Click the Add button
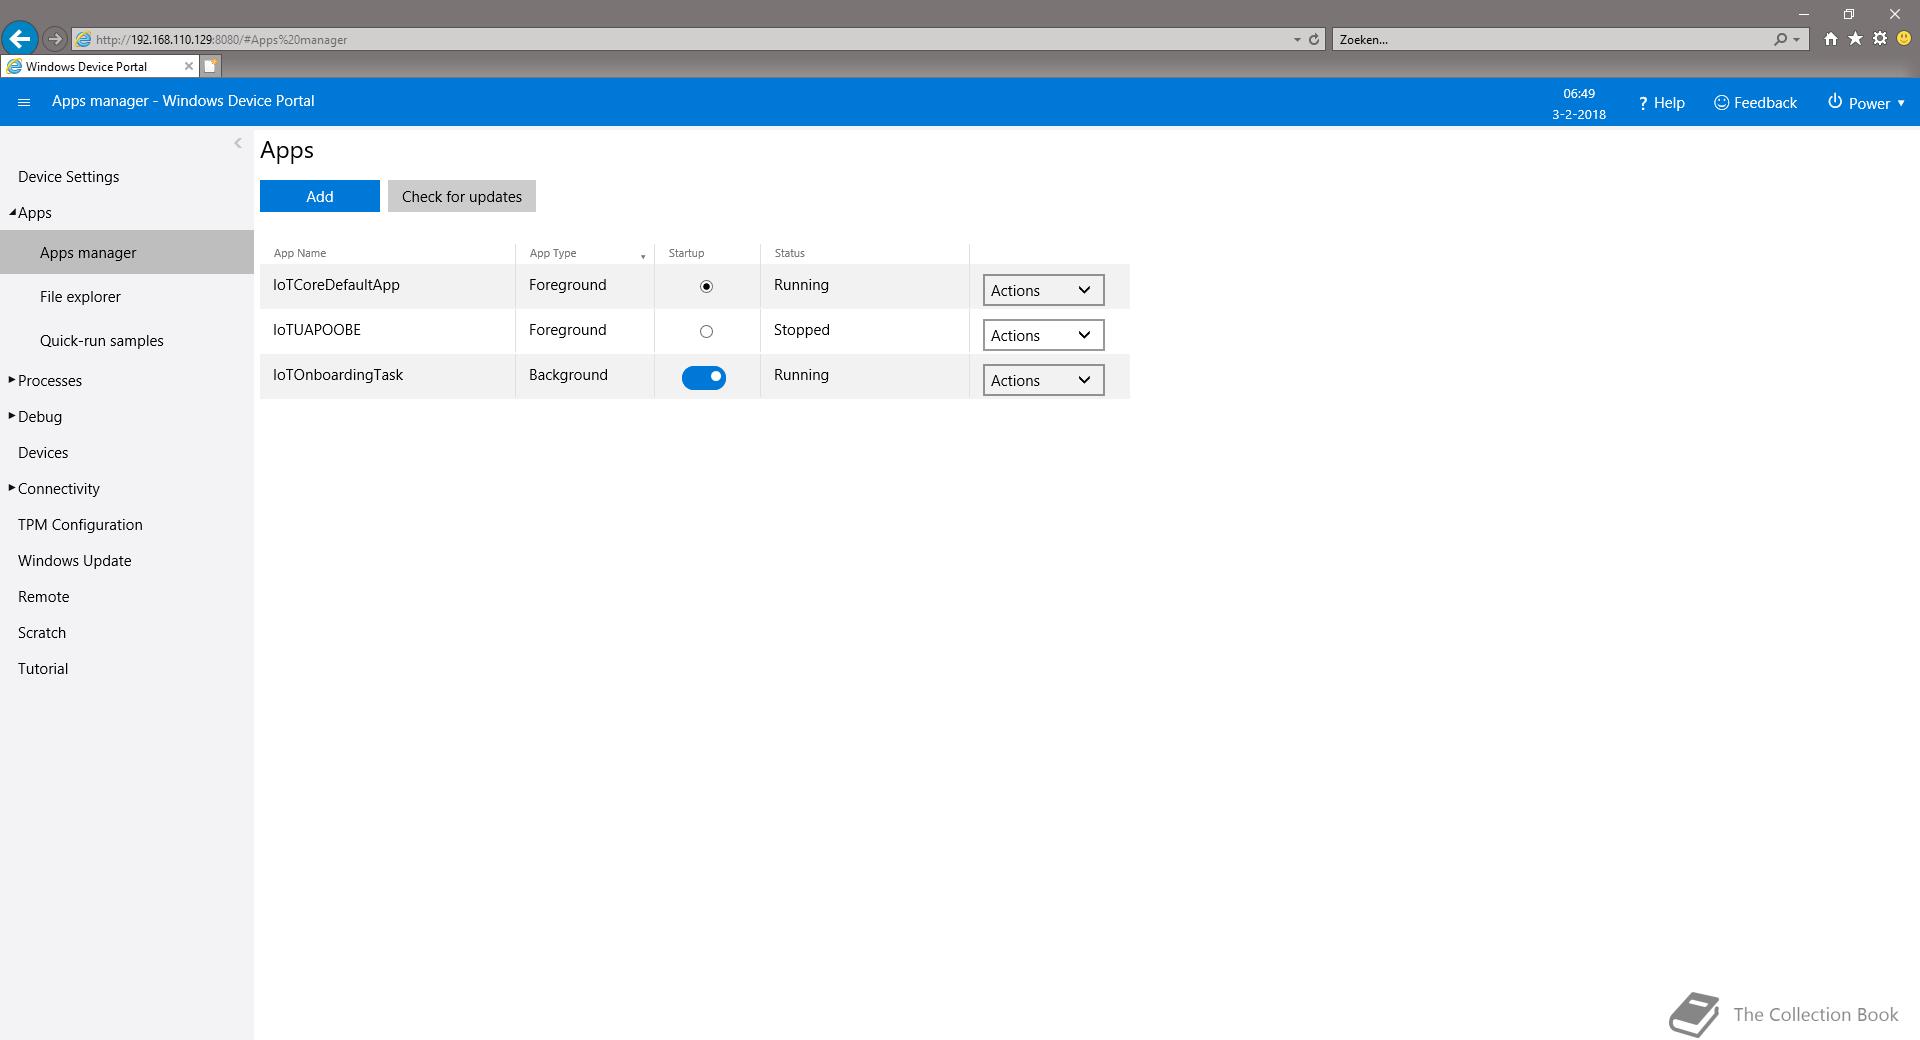 click(320, 196)
